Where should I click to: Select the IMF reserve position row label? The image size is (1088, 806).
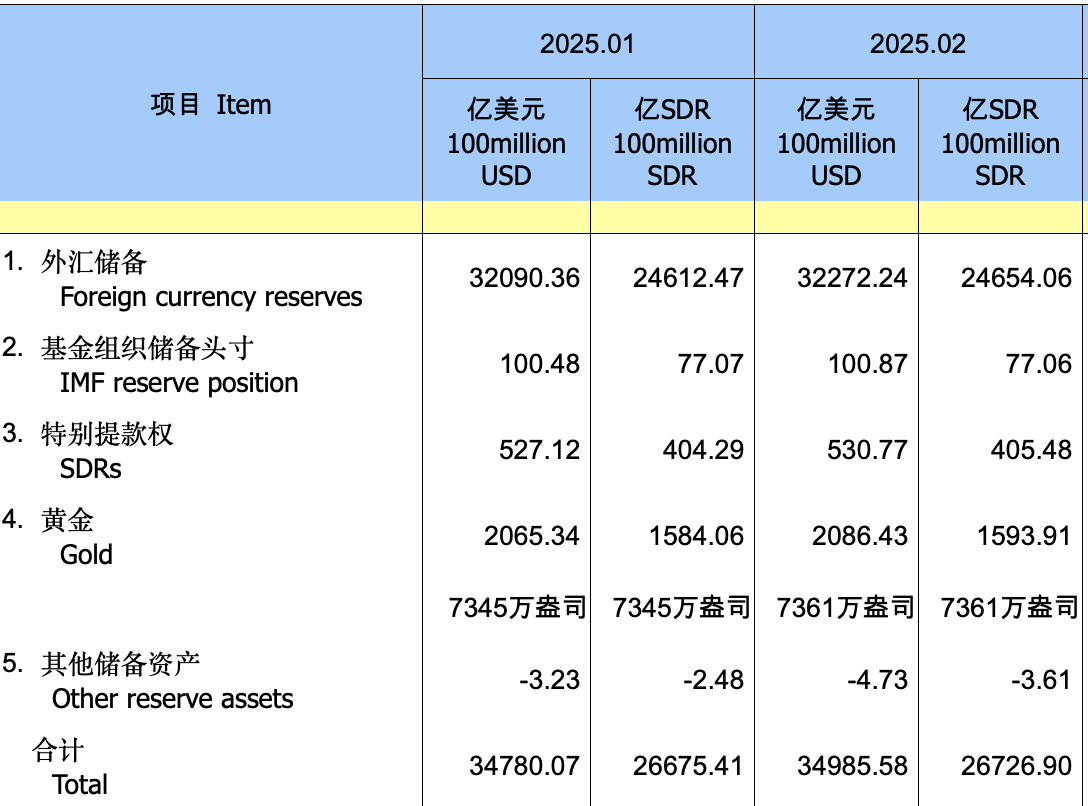178,383
